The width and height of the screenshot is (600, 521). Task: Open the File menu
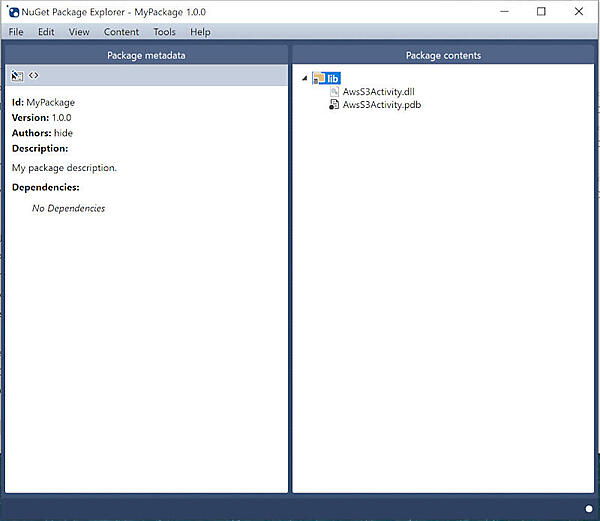(x=16, y=32)
